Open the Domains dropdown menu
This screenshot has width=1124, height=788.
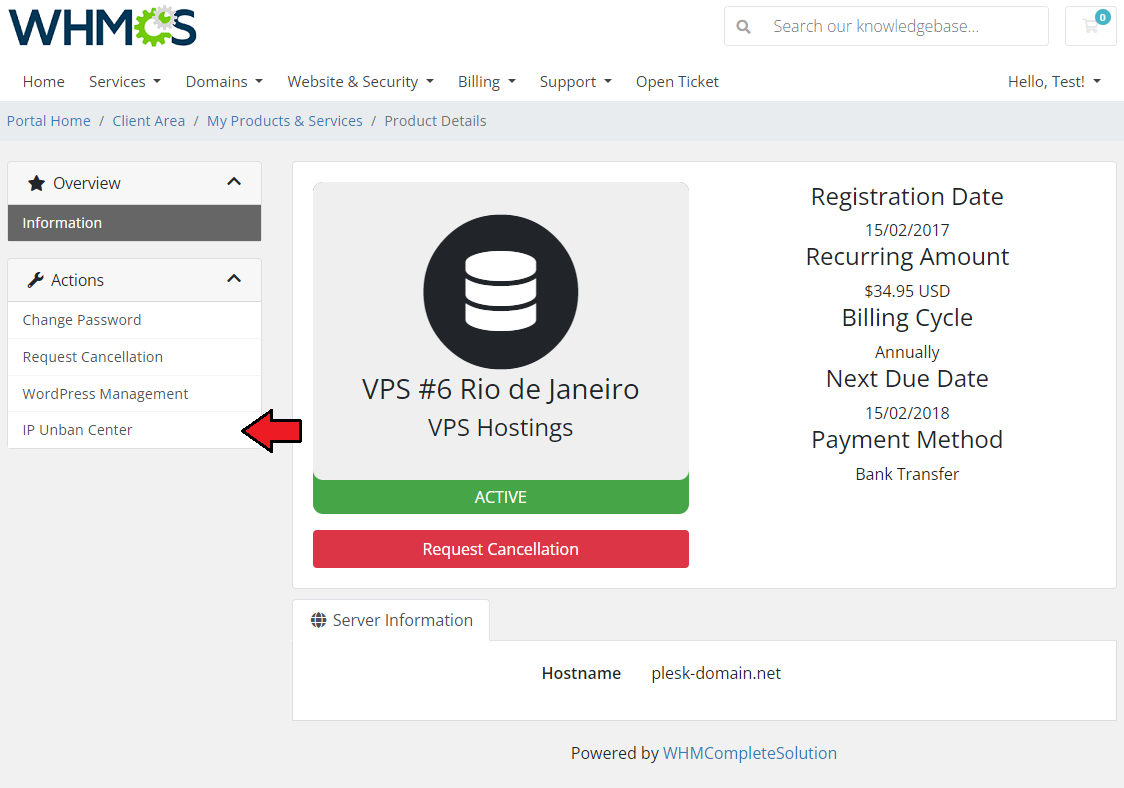pos(224,82)
